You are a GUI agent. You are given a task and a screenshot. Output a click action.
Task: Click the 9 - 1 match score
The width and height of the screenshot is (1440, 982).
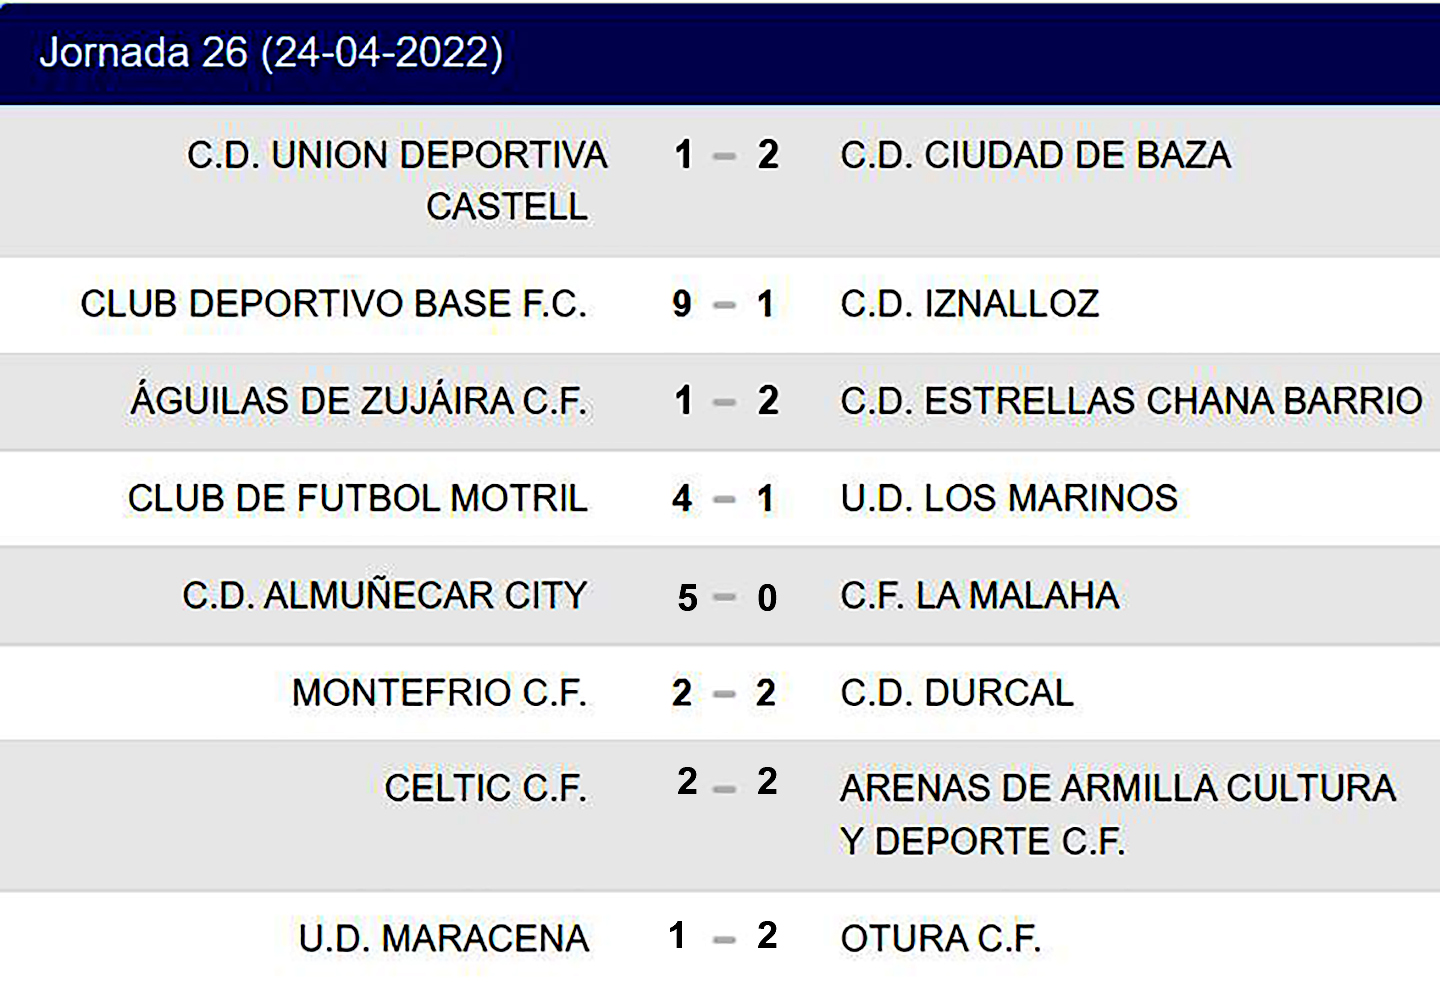point(724,304)
